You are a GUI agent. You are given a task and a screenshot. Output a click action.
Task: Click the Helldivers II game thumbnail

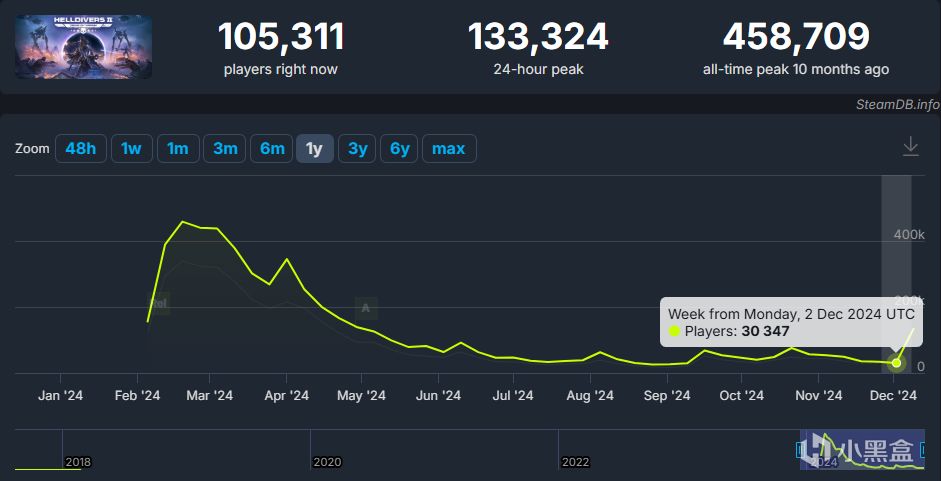tap(83, 47)
